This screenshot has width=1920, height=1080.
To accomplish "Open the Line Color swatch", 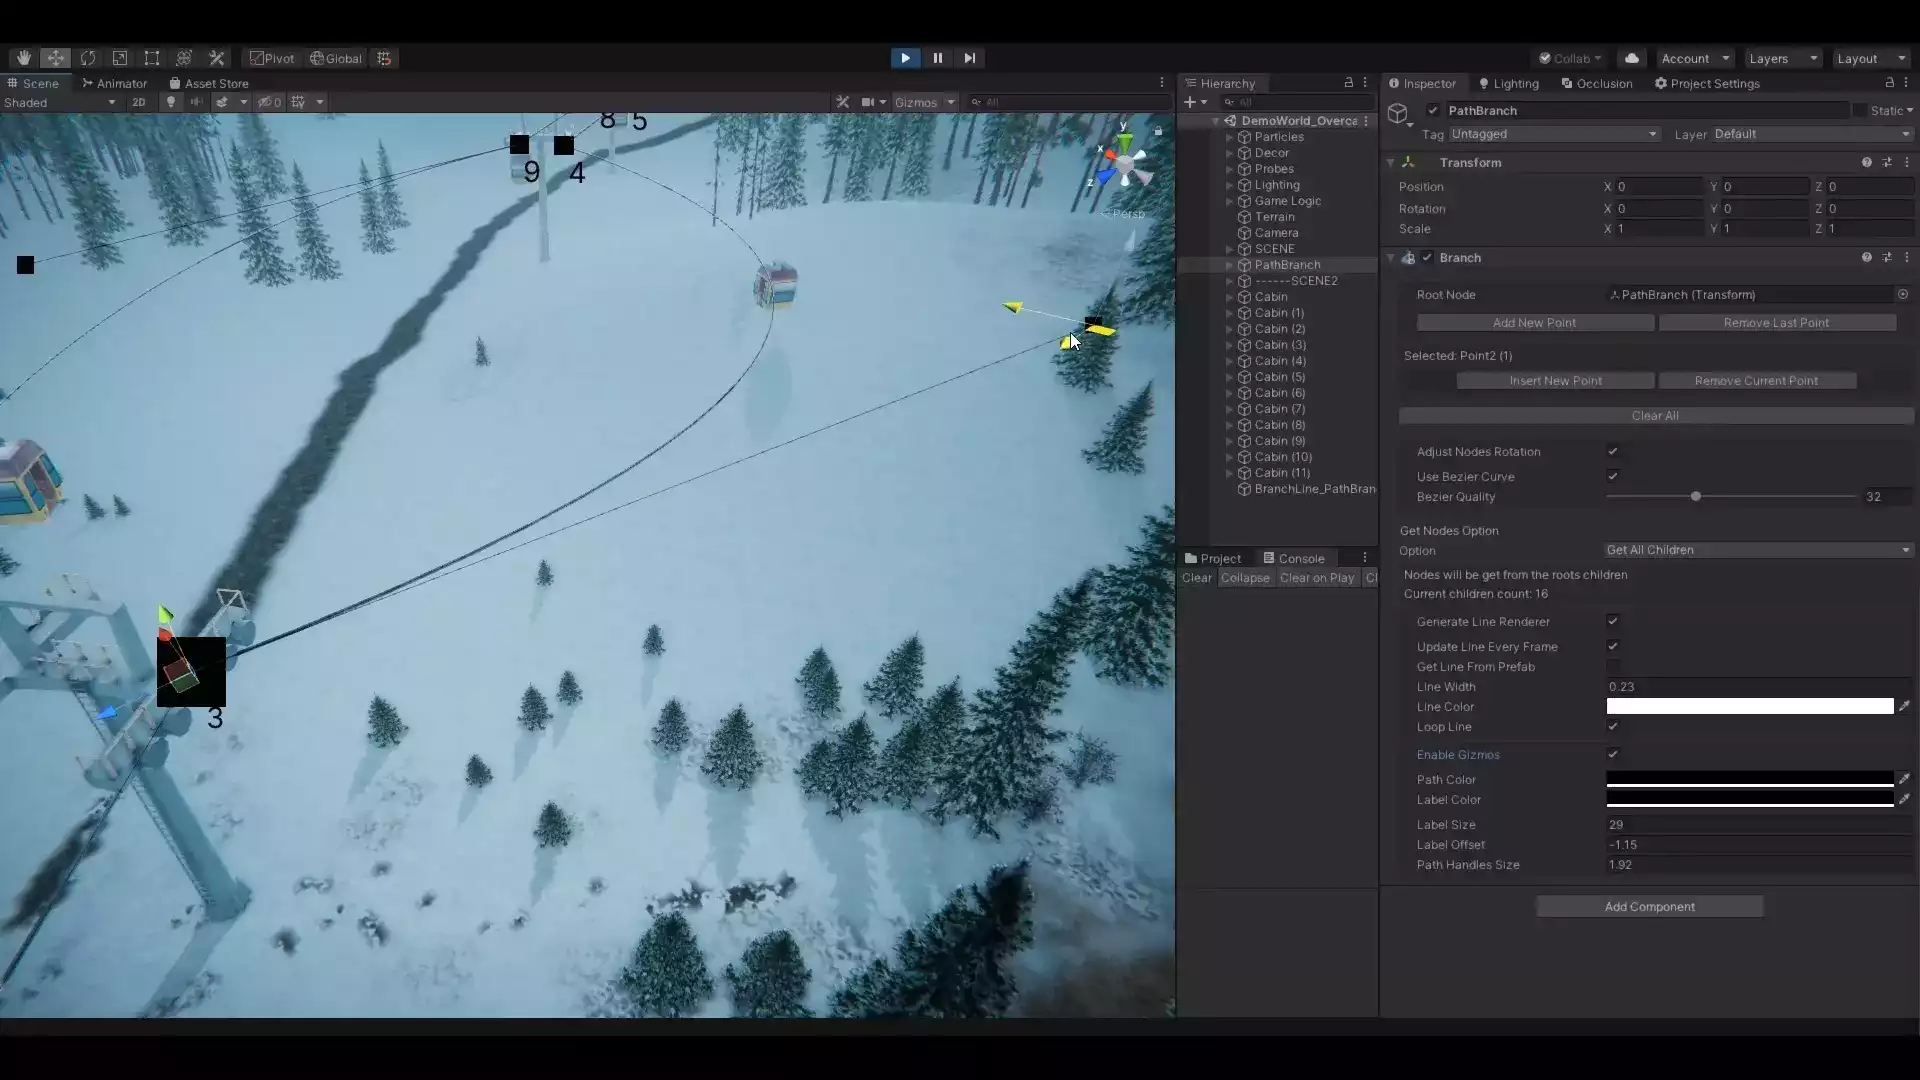I will click(1749, 706).
